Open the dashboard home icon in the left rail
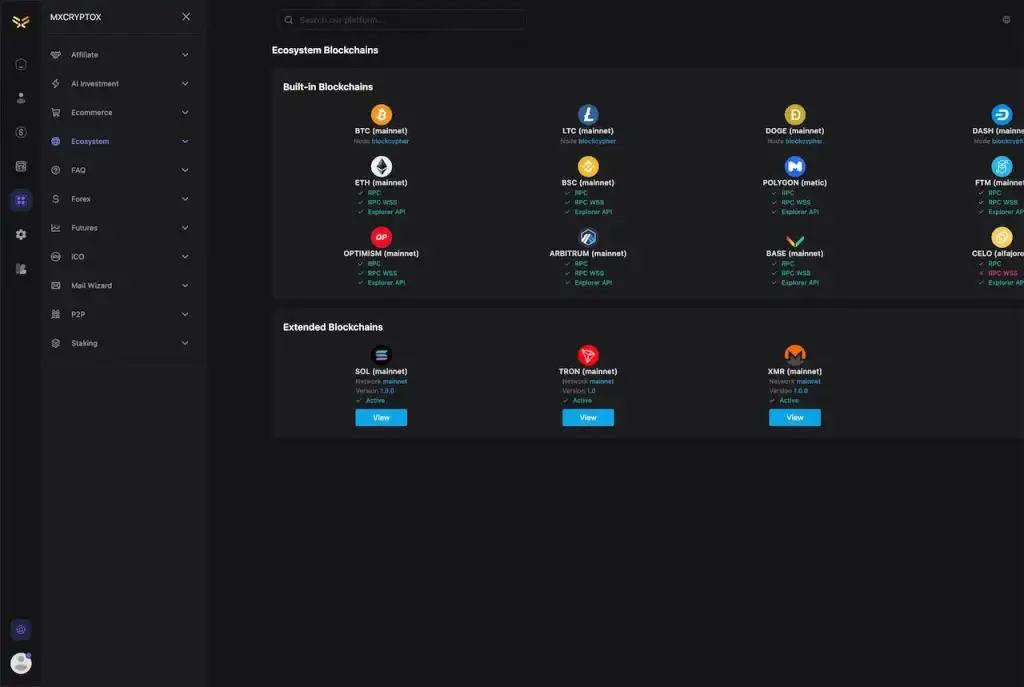The width and height of the screenshot is (1024, 687). click(x=21, y=64)
